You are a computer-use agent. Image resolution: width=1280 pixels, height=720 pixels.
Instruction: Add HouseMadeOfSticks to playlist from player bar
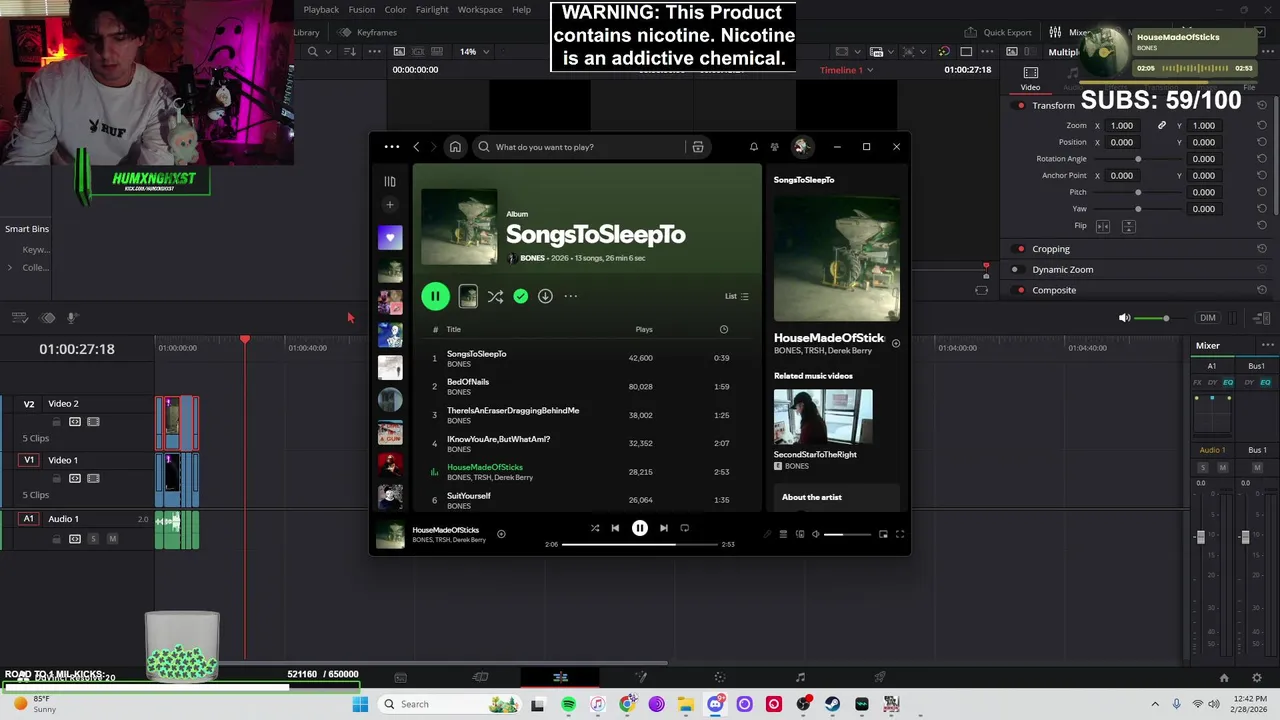(501, 534)
